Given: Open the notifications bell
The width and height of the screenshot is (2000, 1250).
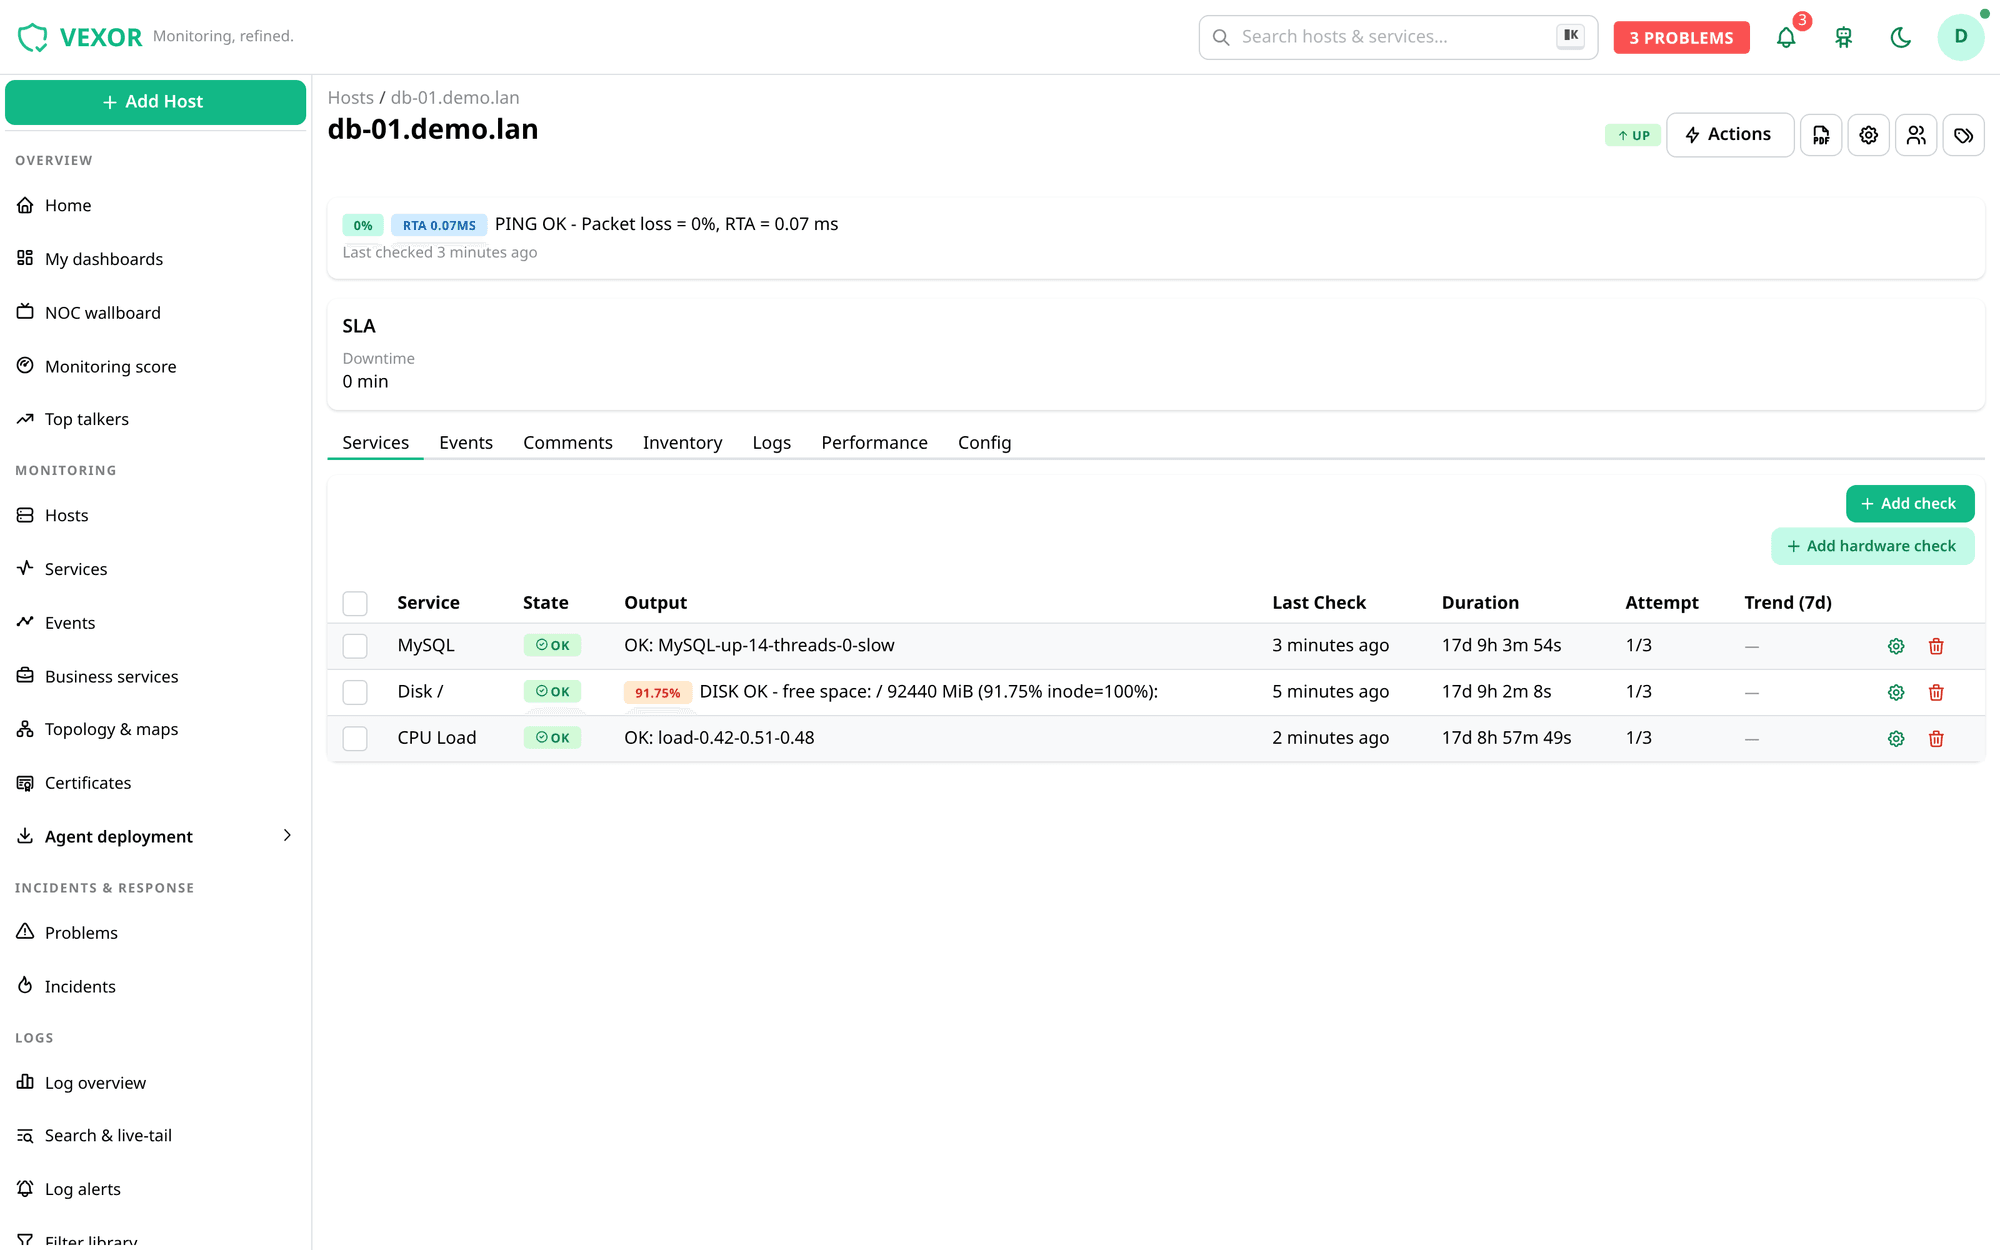Looking at the screenshot, I should tap(1786, 37).
